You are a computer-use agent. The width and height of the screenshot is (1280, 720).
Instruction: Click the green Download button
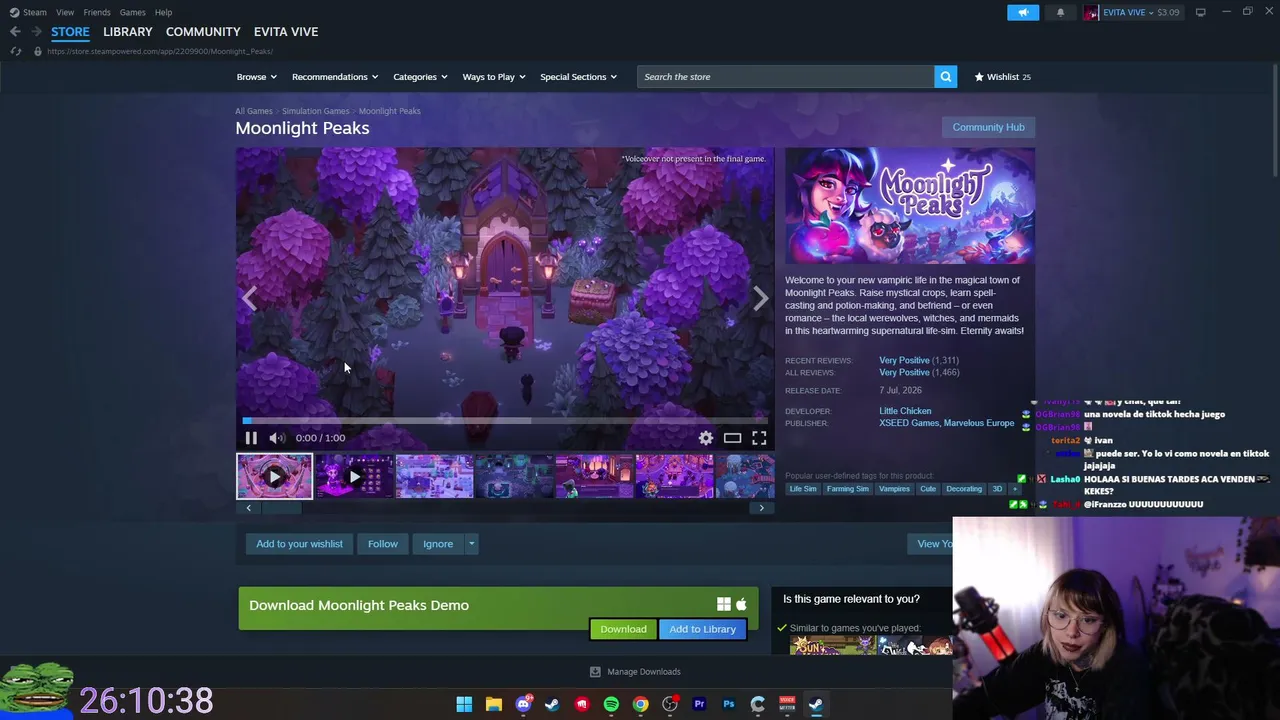[x=623, y=629]
